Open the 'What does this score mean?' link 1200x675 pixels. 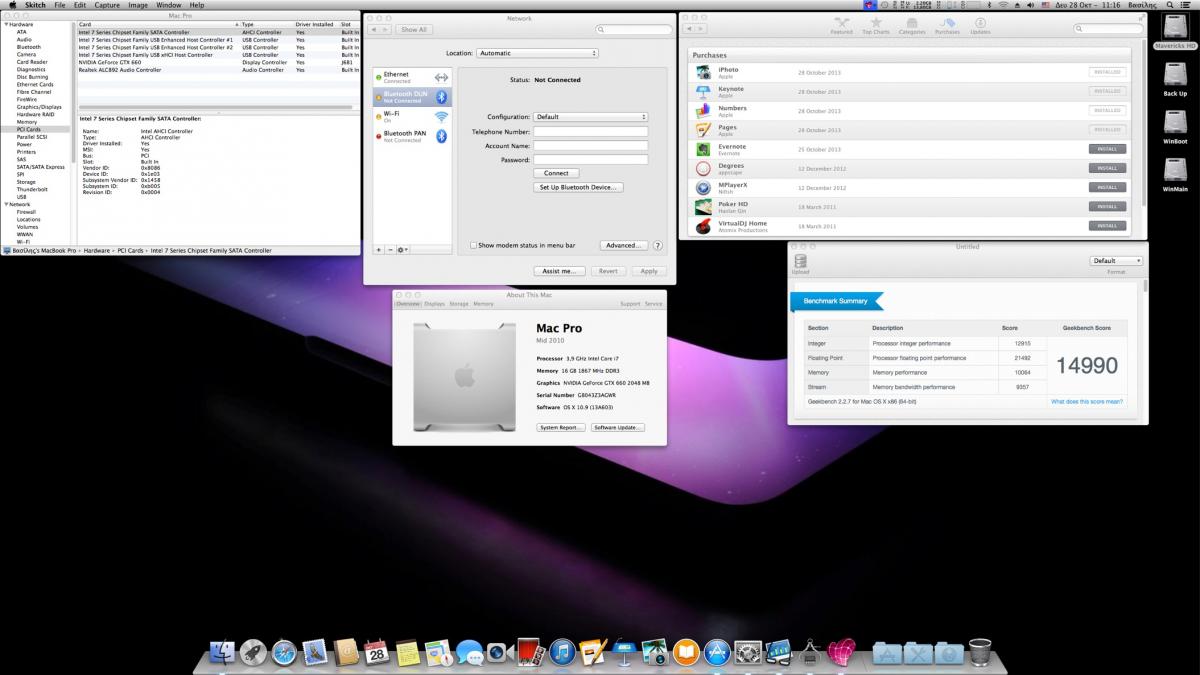(1087, 401)
